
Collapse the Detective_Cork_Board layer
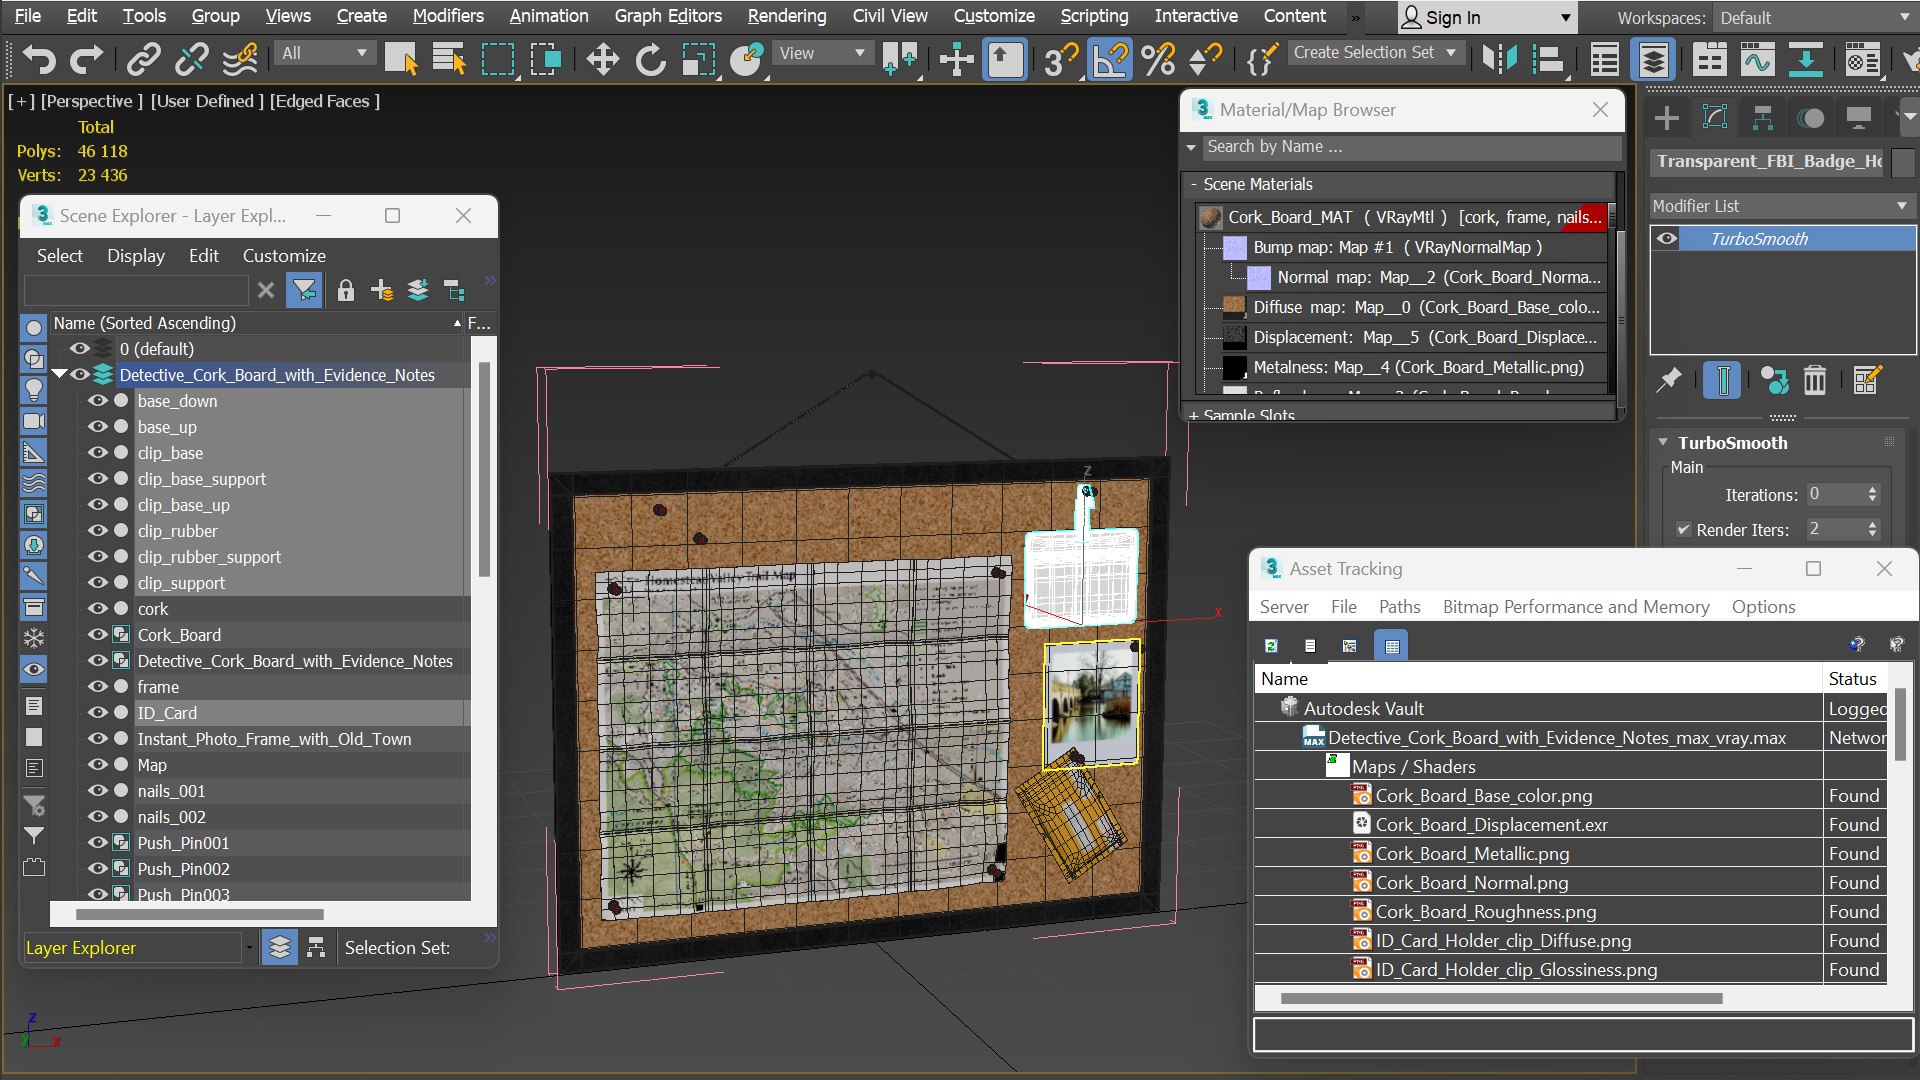tap(60, 374)
